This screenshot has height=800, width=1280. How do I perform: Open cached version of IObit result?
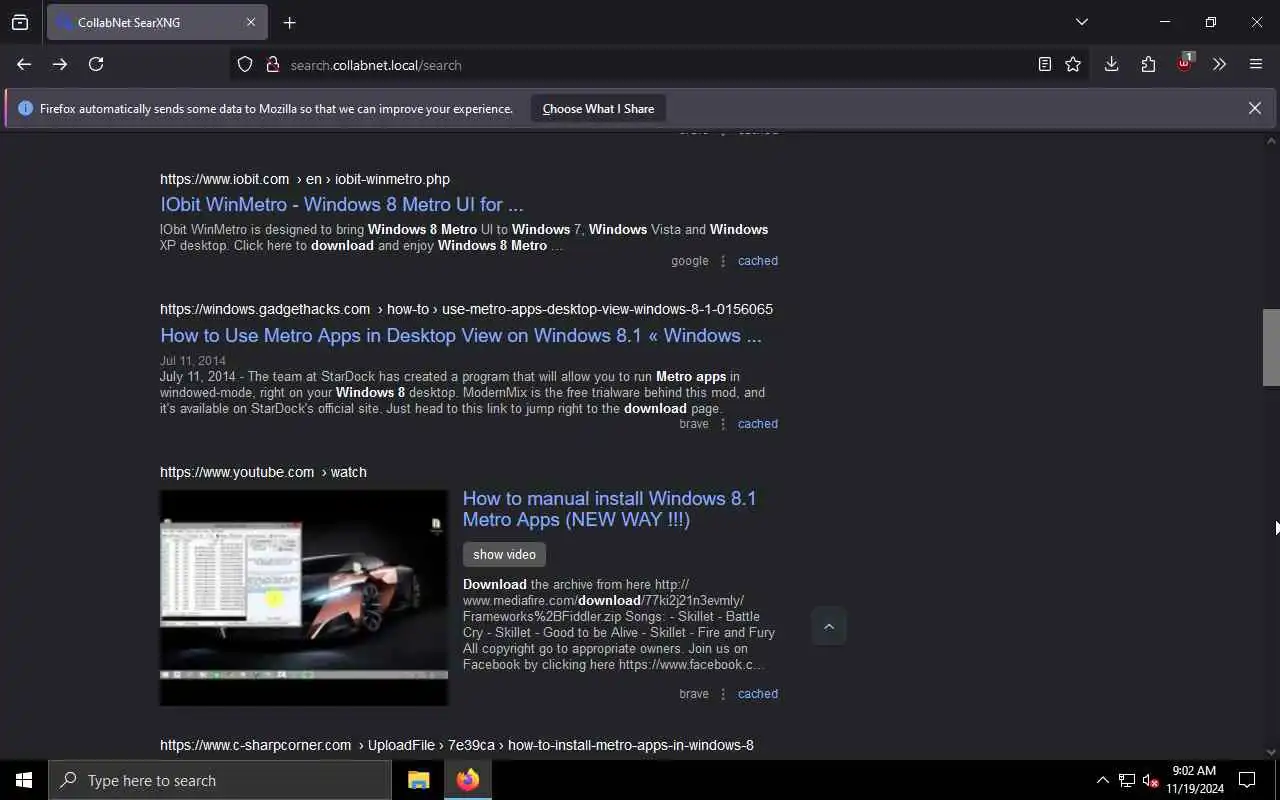(x=757, y=260)
